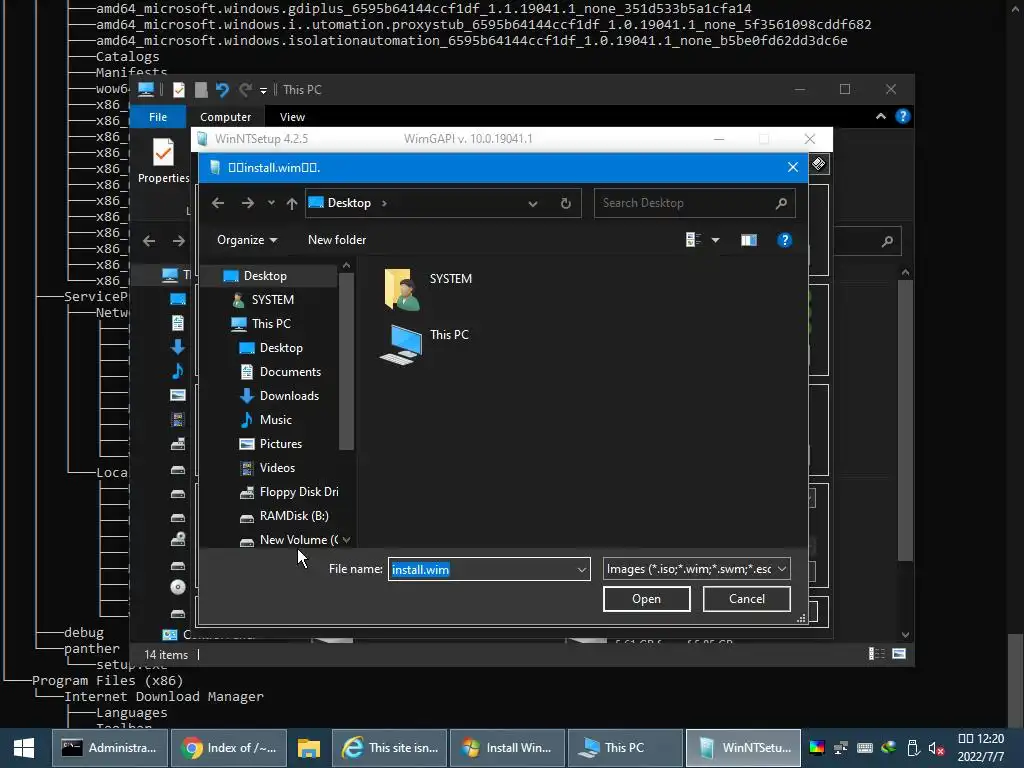Click the File name input field
This screenshot has width=1024, height=768.
tap(482, 569)
